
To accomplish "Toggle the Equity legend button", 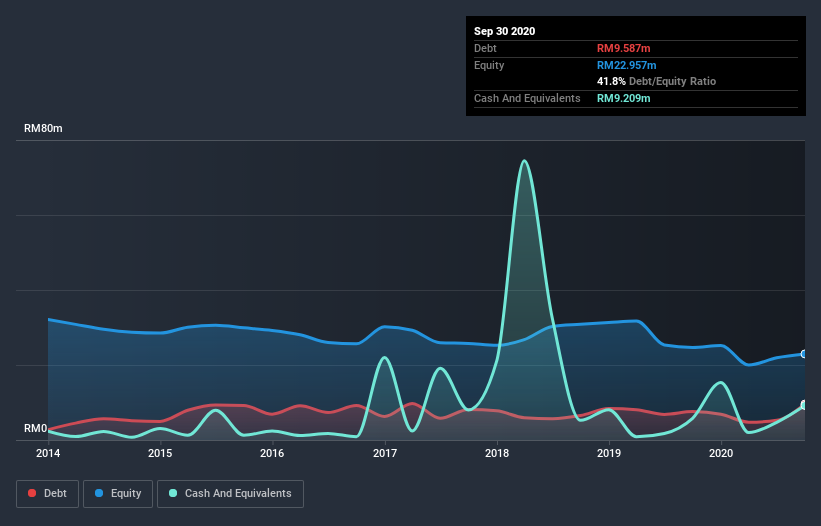I will coord(118,494).
